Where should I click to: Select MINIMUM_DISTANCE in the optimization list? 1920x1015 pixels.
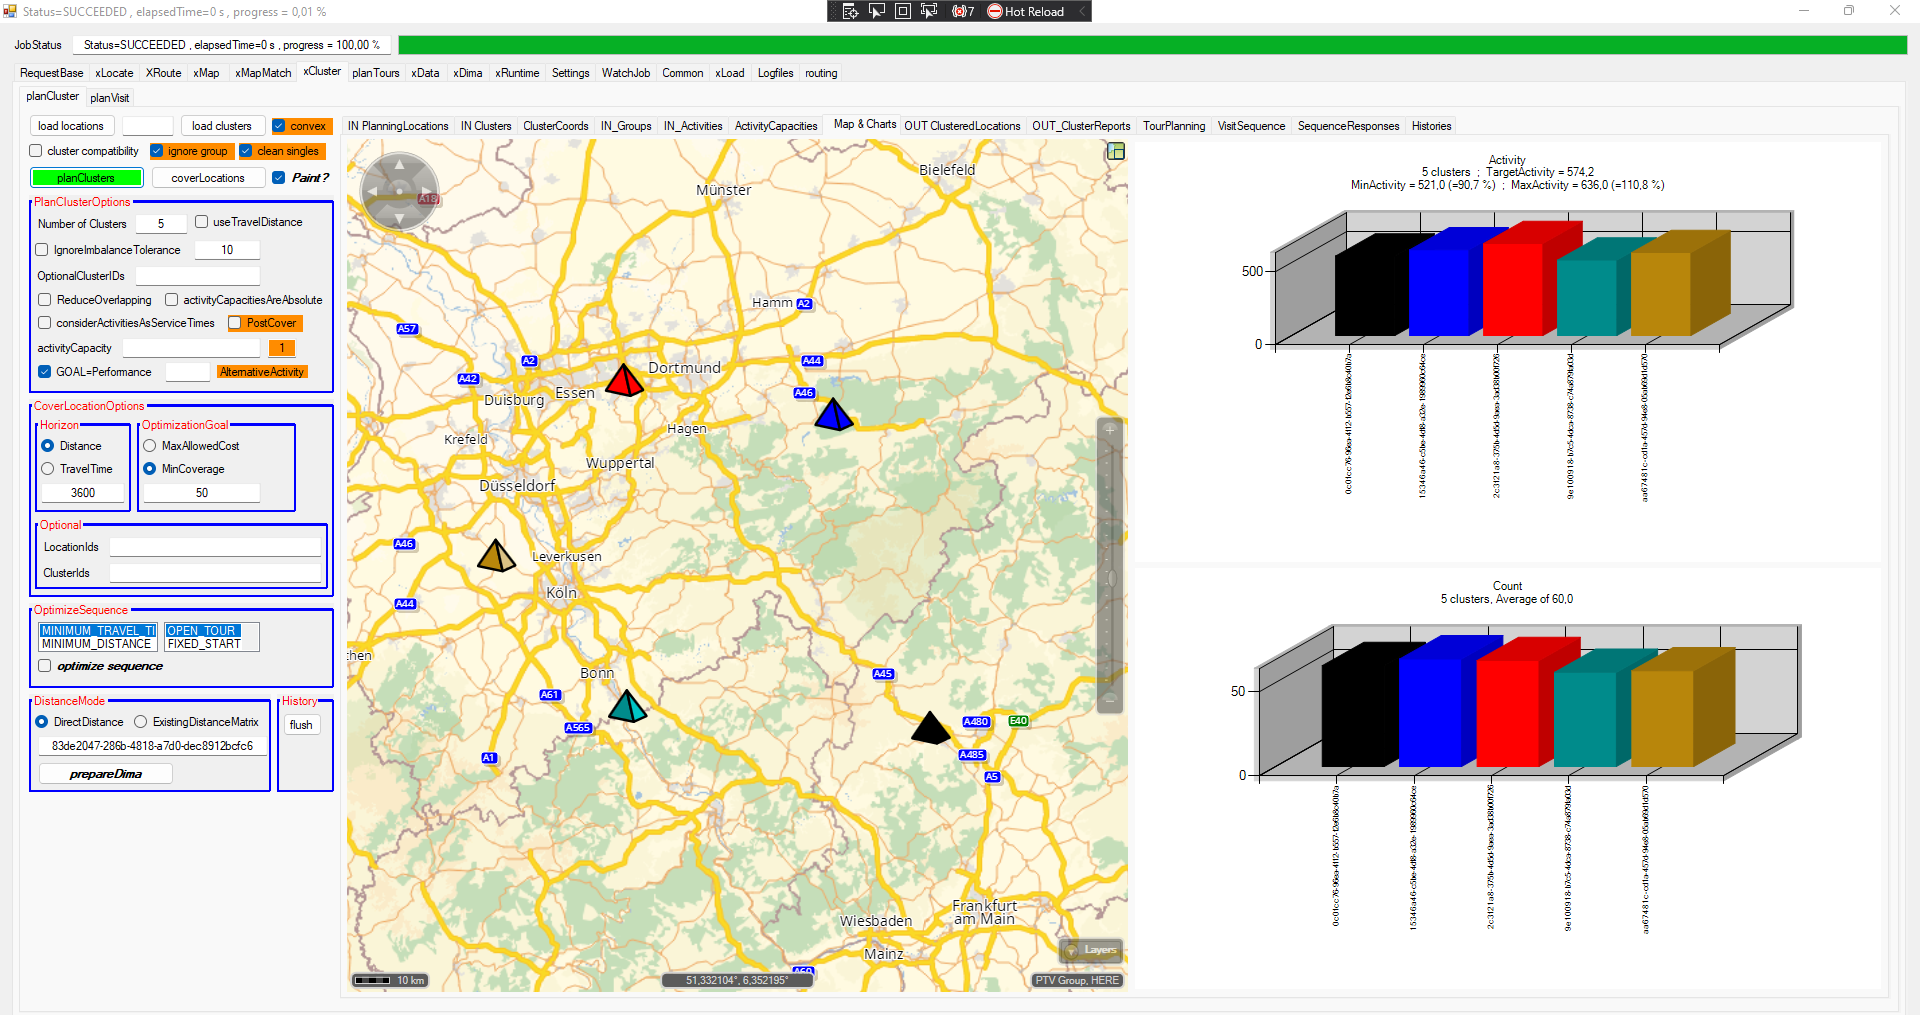pyautogui.click(x=97, y=644)
